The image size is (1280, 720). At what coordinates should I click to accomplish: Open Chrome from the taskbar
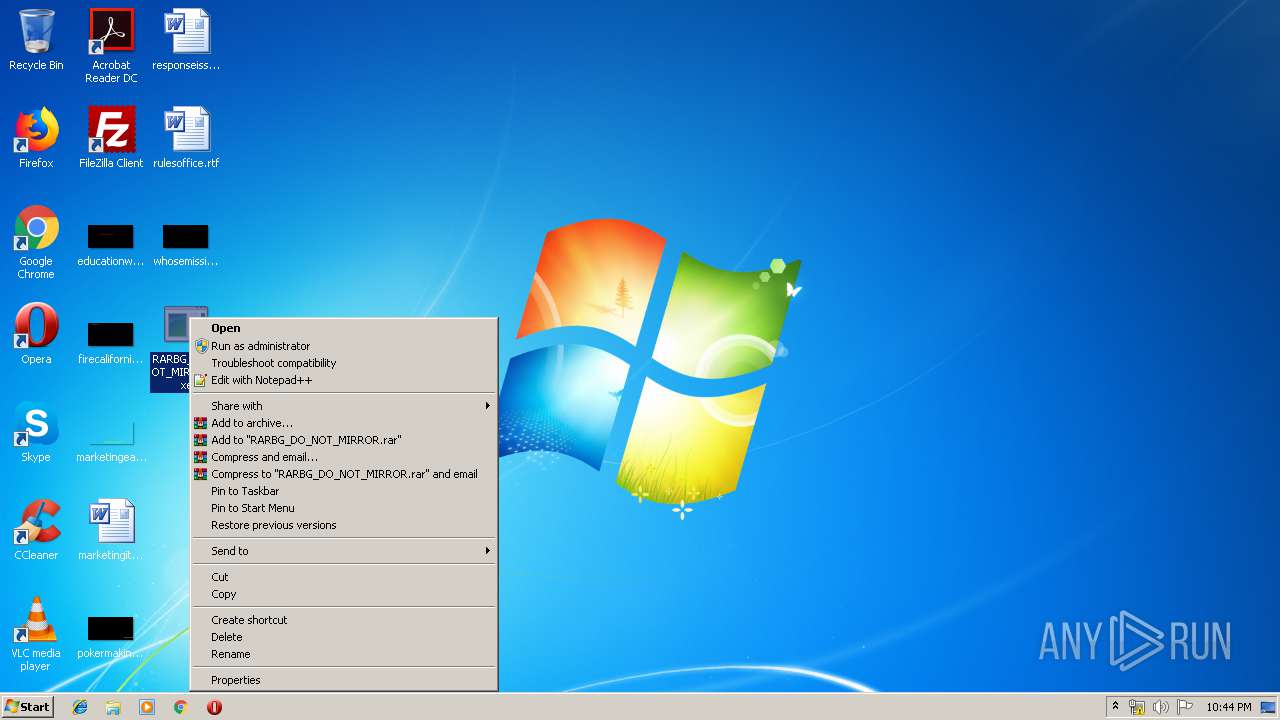[180, 707]
